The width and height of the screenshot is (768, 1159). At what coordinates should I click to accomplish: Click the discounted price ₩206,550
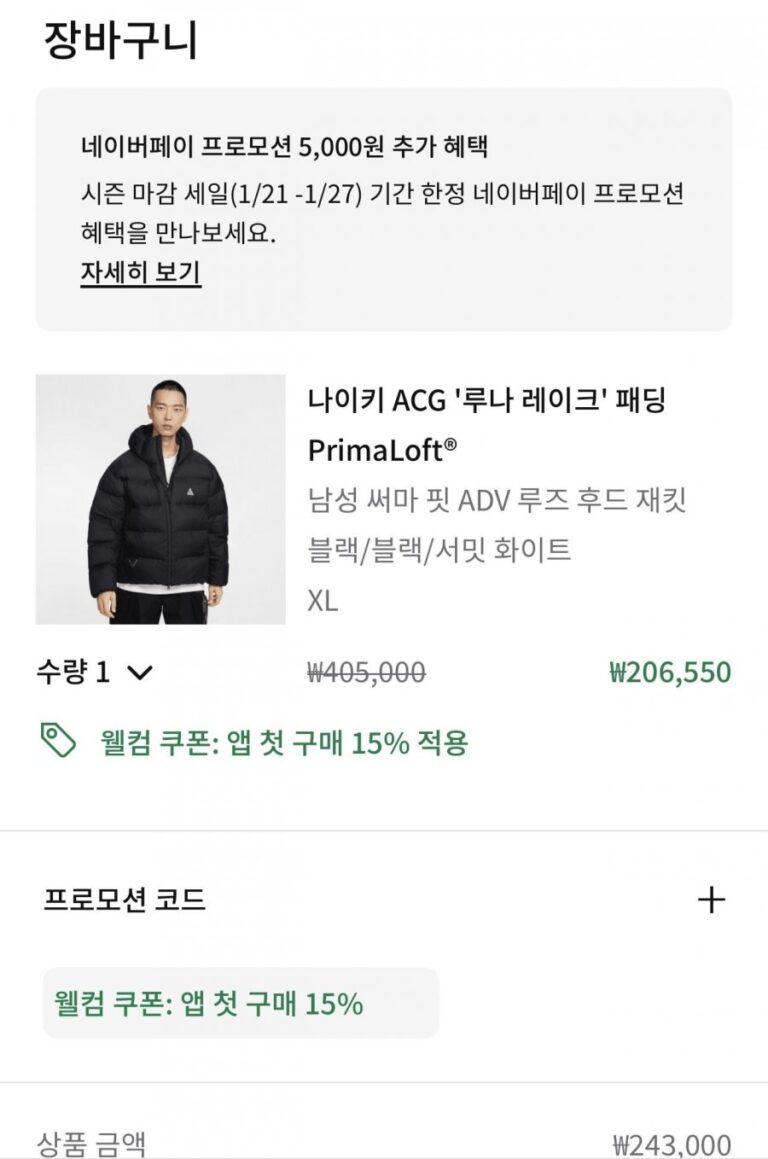(x=670, y=672)
